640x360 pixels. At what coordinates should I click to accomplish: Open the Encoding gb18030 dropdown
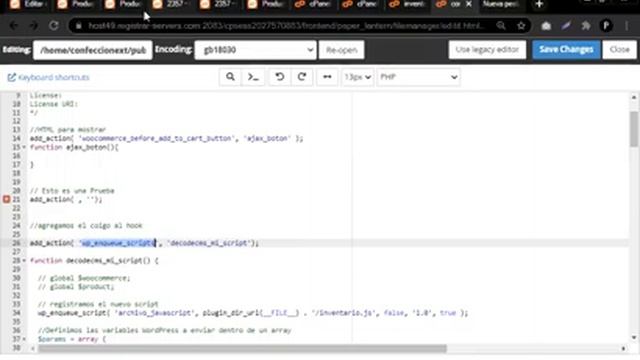coord(256,50)
